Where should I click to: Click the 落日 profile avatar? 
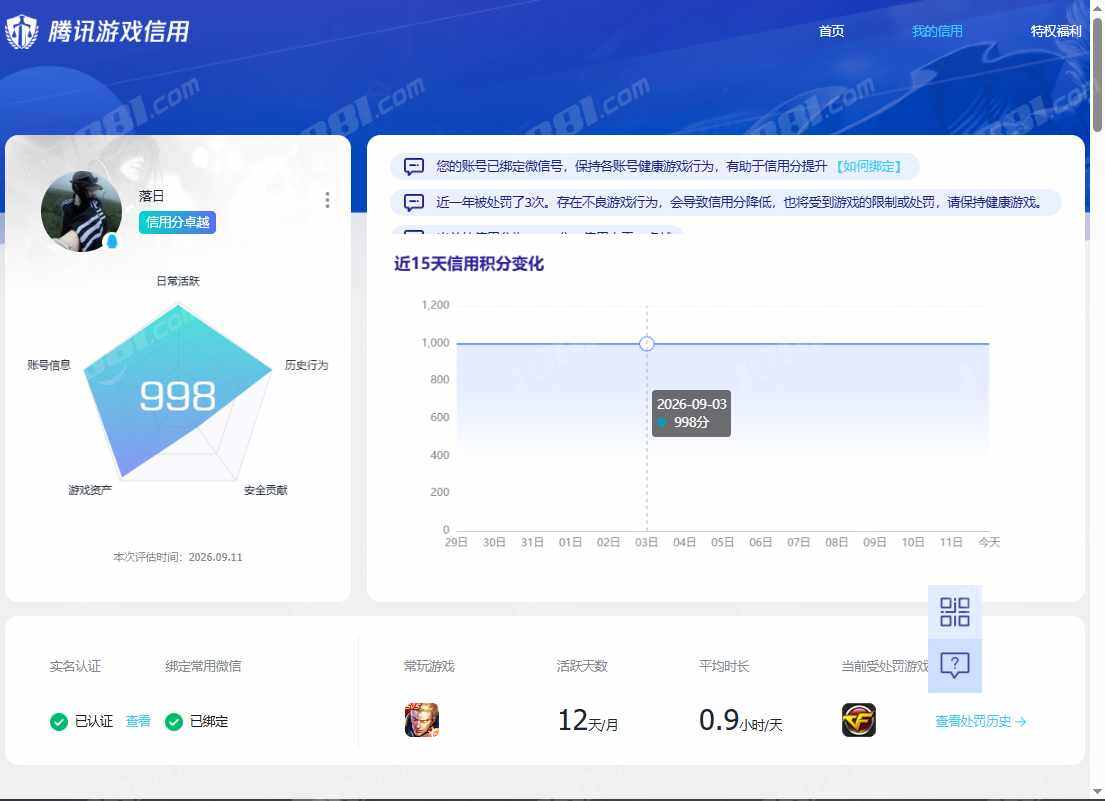pyautogui.click(x=80, y=211)
